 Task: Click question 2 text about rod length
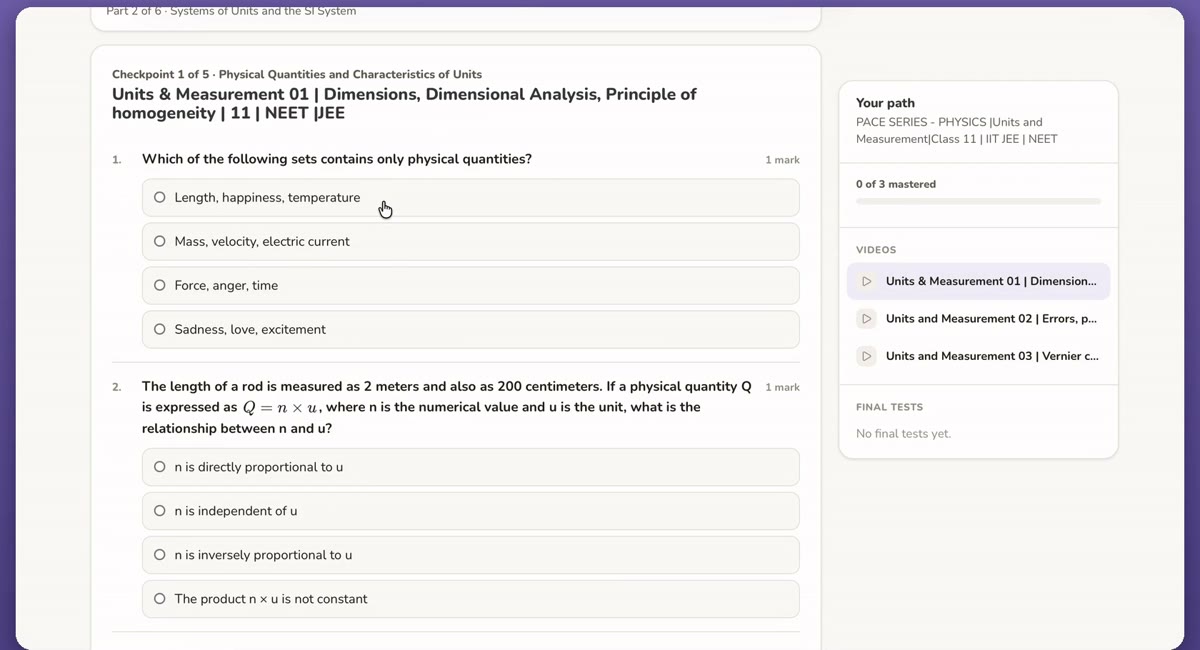point(447,407)
